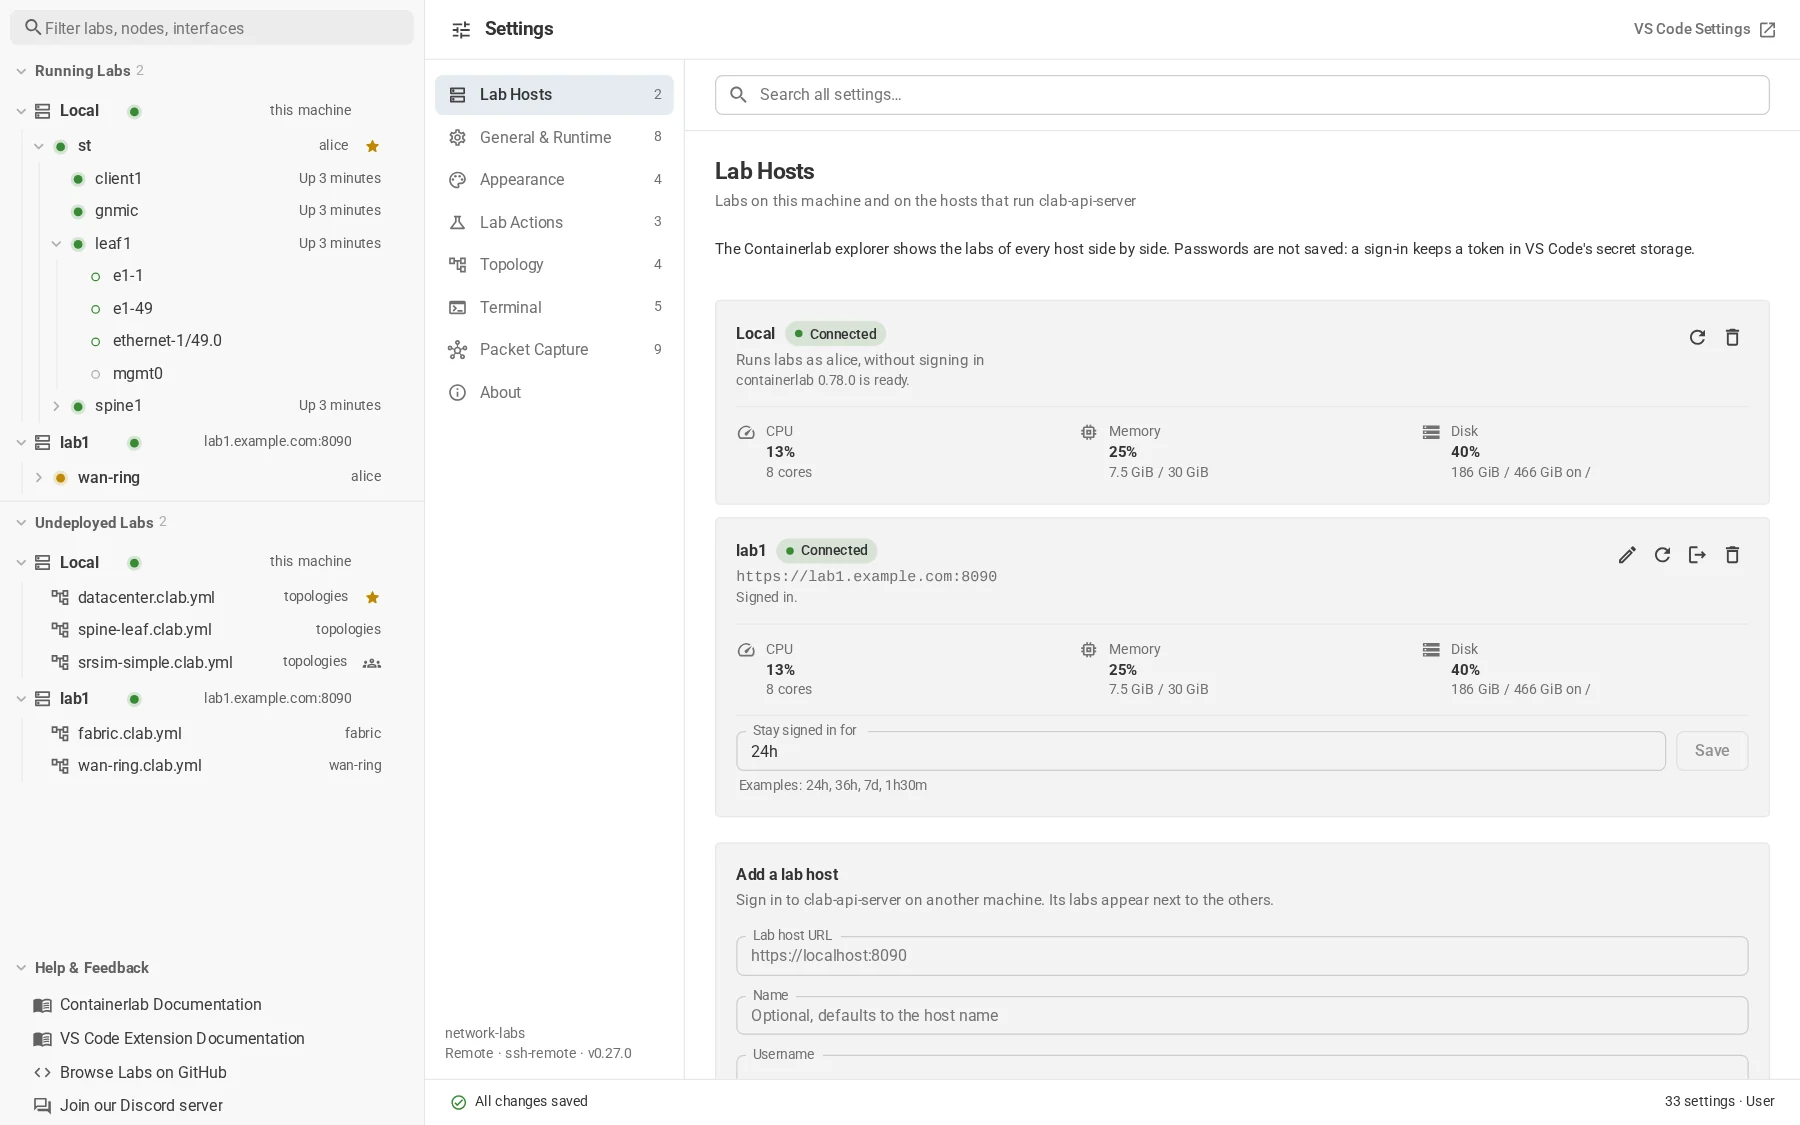The image size is (1800, 1125).
Task: Open Containerlab Documentation link
Action: click(x=161, y=1005)
